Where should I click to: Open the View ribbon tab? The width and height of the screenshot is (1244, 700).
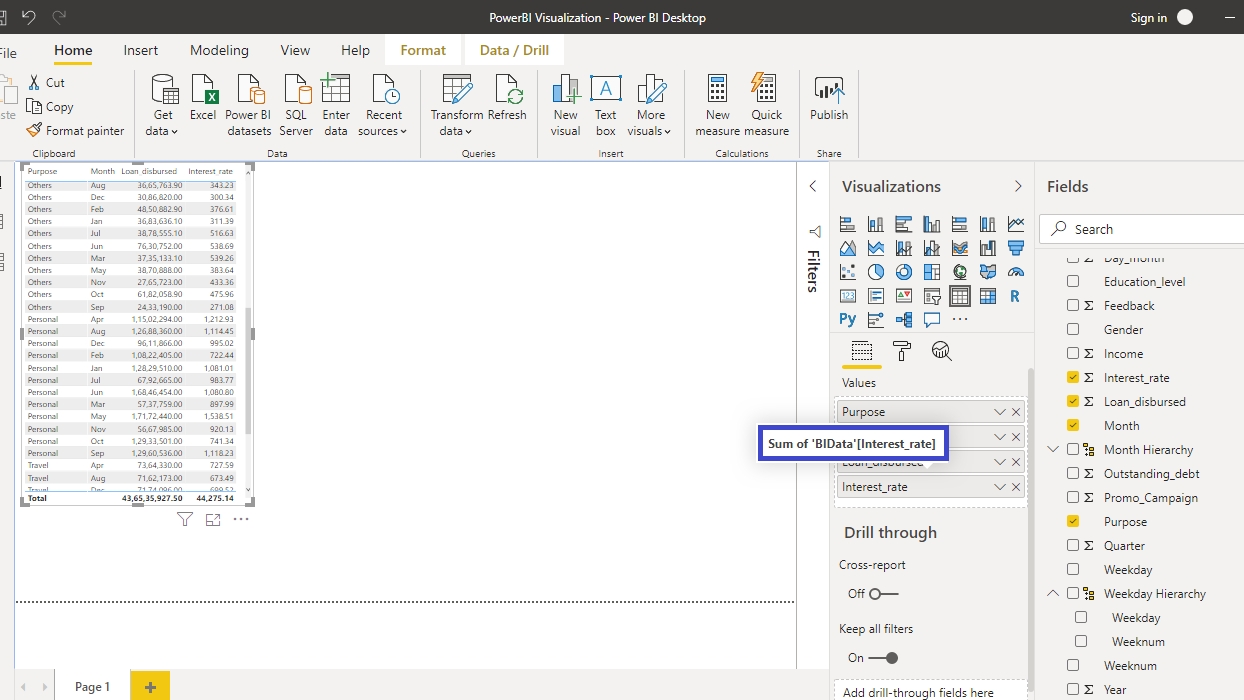[x=295, y=50]
